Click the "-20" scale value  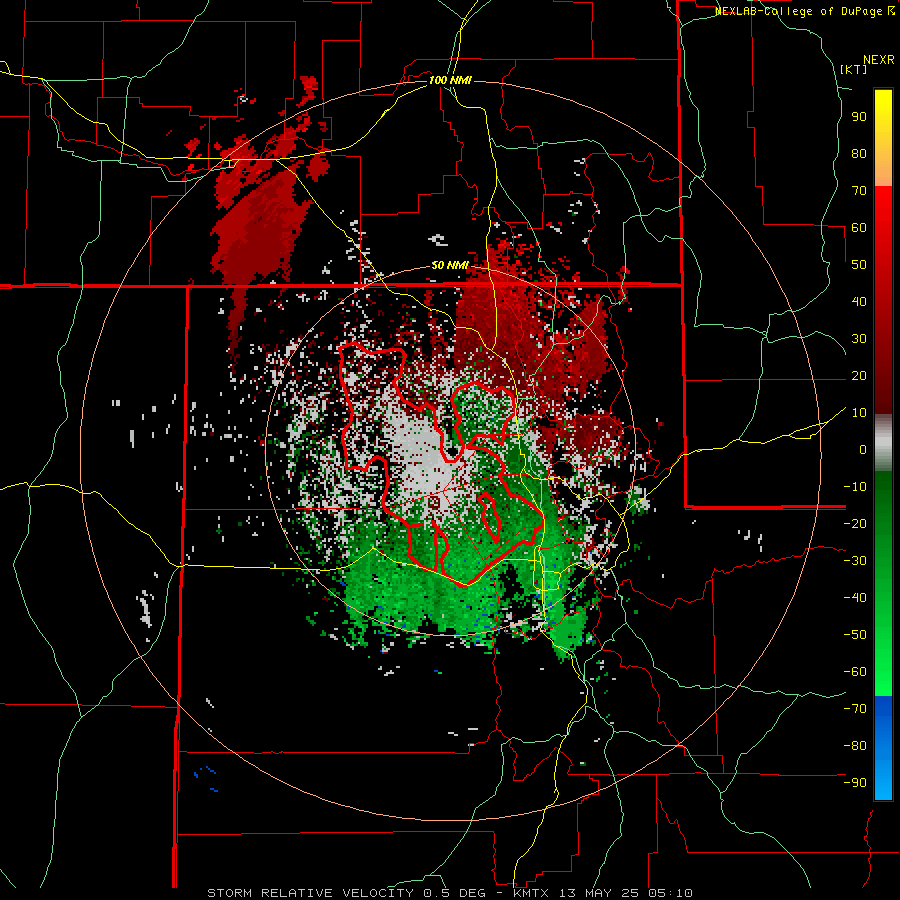(855, 523)
